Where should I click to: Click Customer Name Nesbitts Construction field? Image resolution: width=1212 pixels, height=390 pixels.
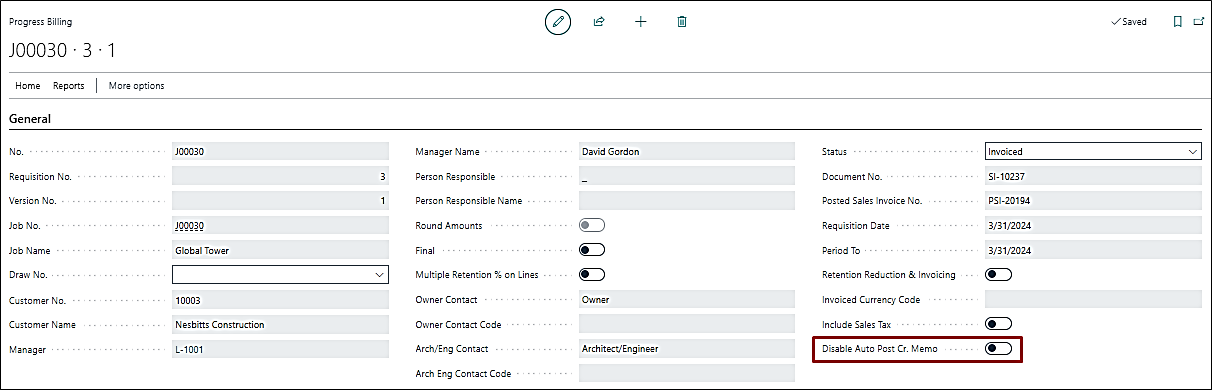point(280,324)
